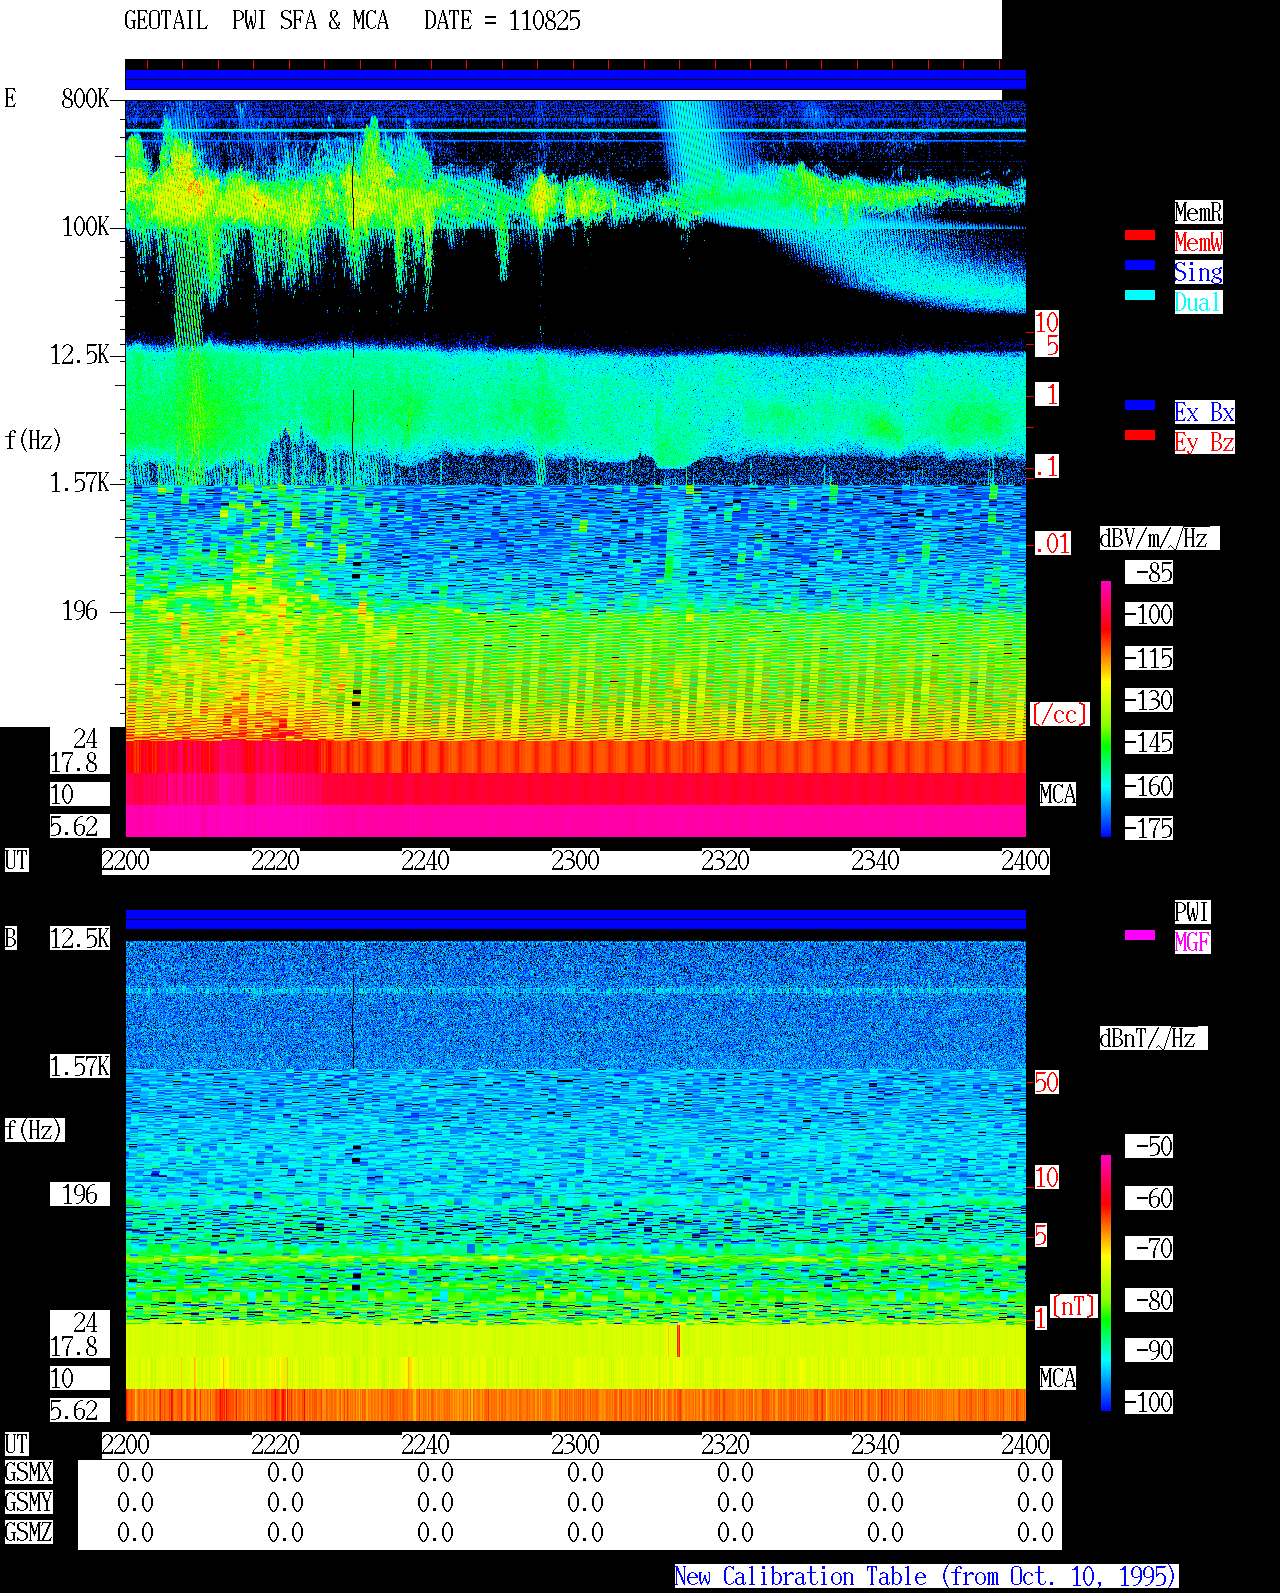This screenshot has height=1593, width=1280.
Task: Click the -175 value on electric color scale
Action: point(1149,828)
